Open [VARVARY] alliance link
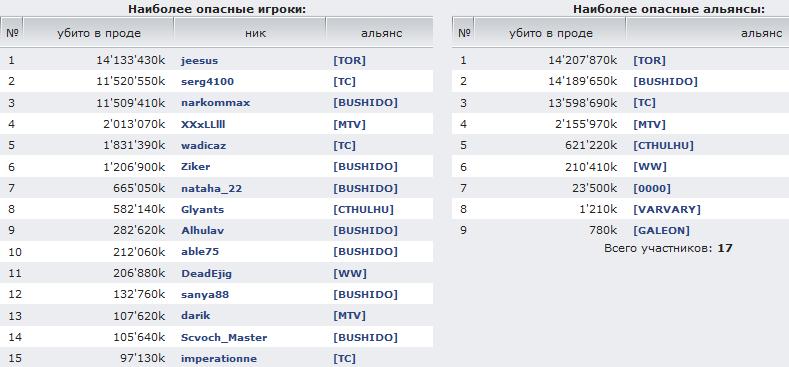789x367 pixels. (666, 209)
